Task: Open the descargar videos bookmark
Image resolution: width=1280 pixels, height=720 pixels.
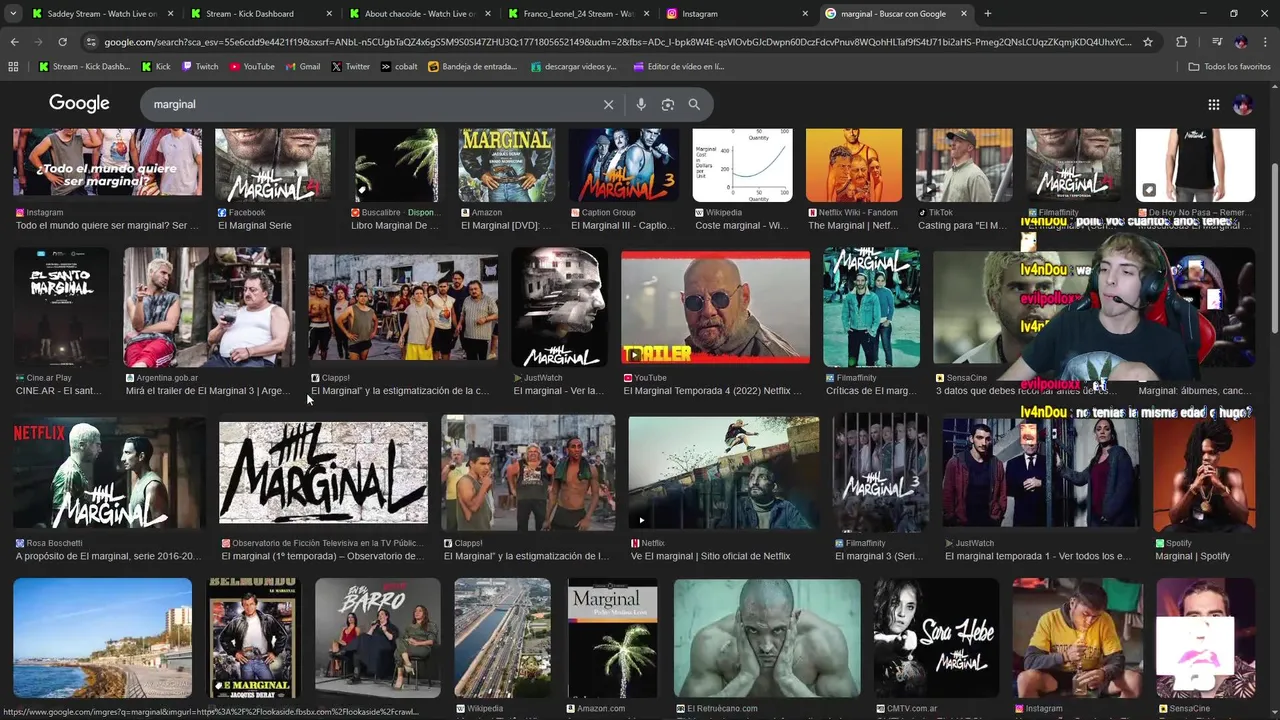Action: 574,67
